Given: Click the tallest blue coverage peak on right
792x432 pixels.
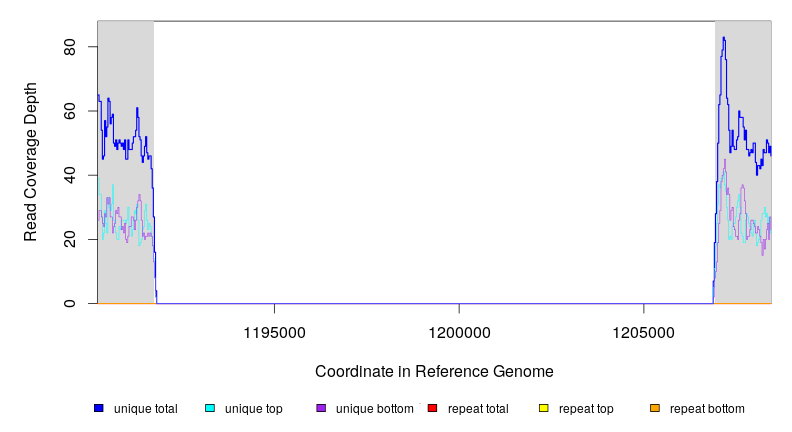Looking at the screenshot, I should pos(723,40).
